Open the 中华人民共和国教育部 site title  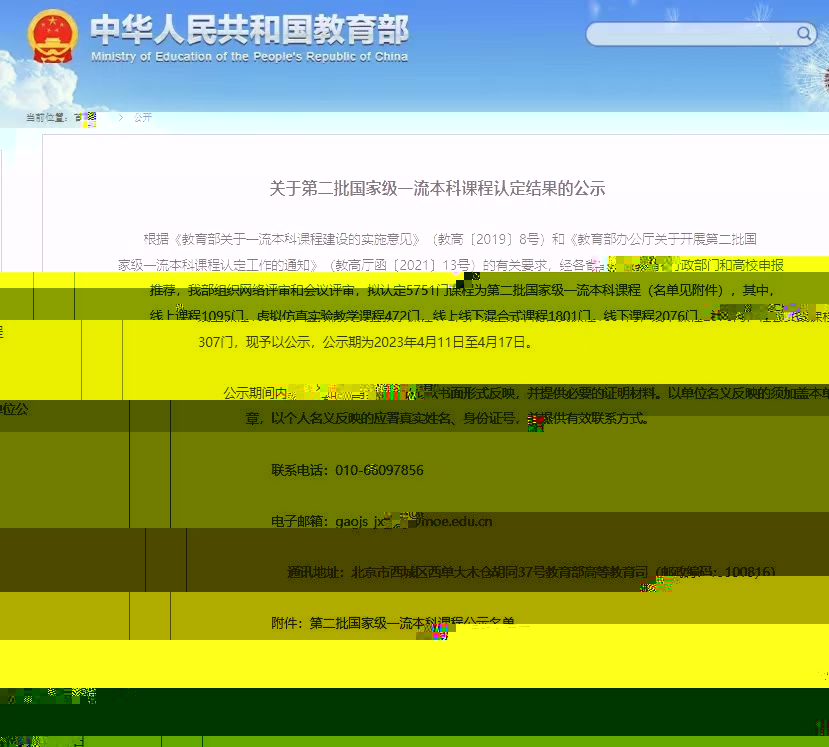[x=249, y=28]
